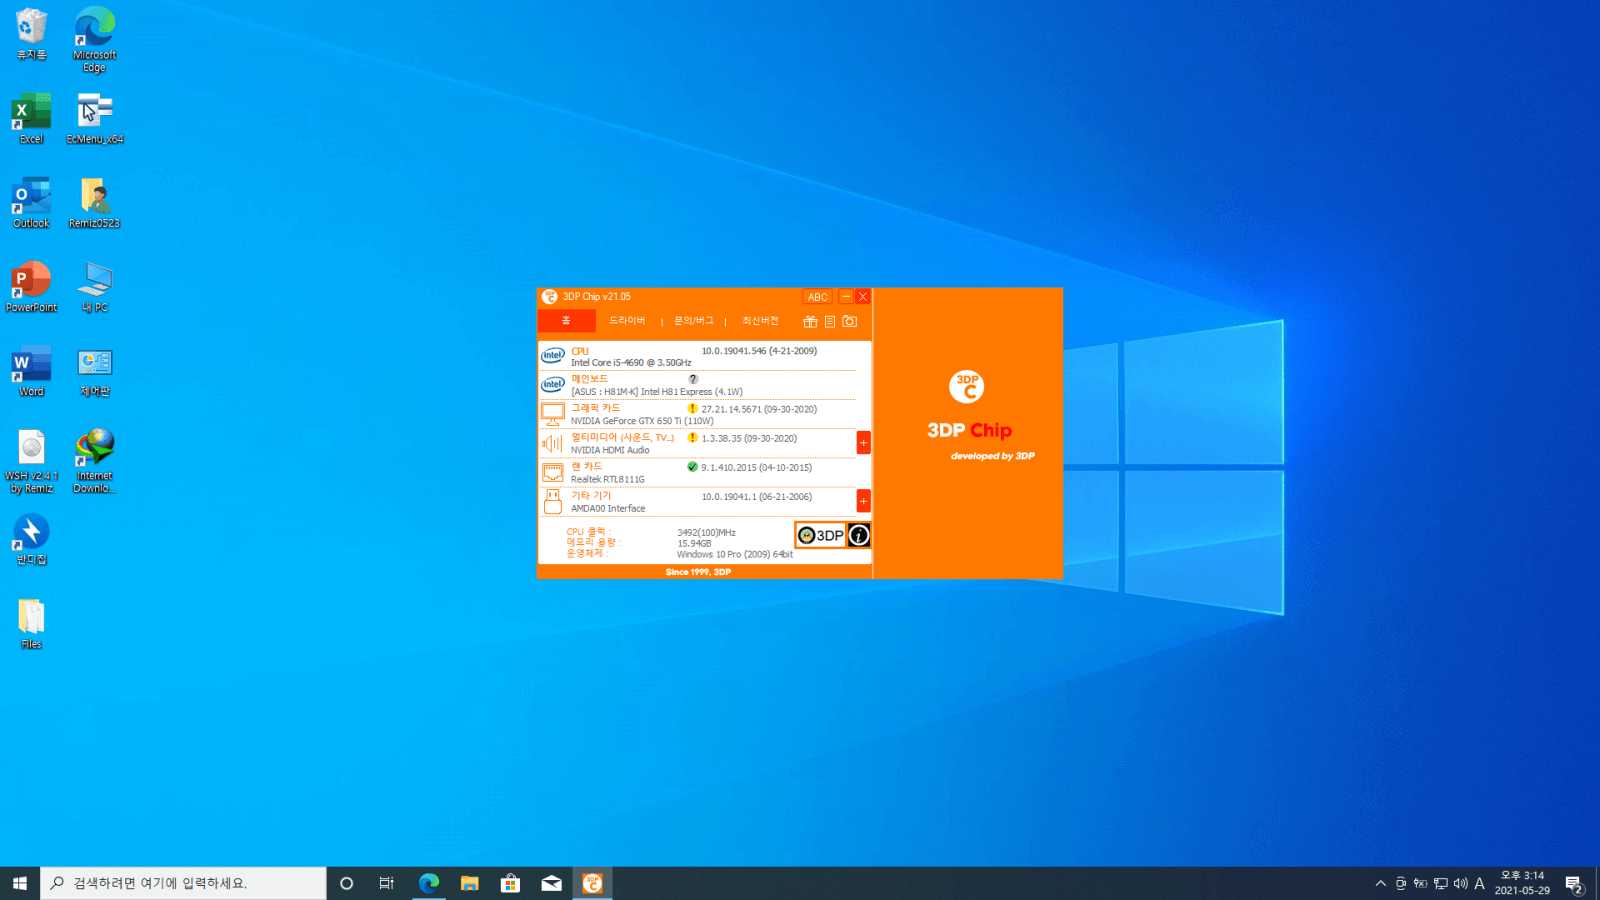1600x900 pixels.
Task: Open the 랜 카드 driver link
Action: coord(587,466)
